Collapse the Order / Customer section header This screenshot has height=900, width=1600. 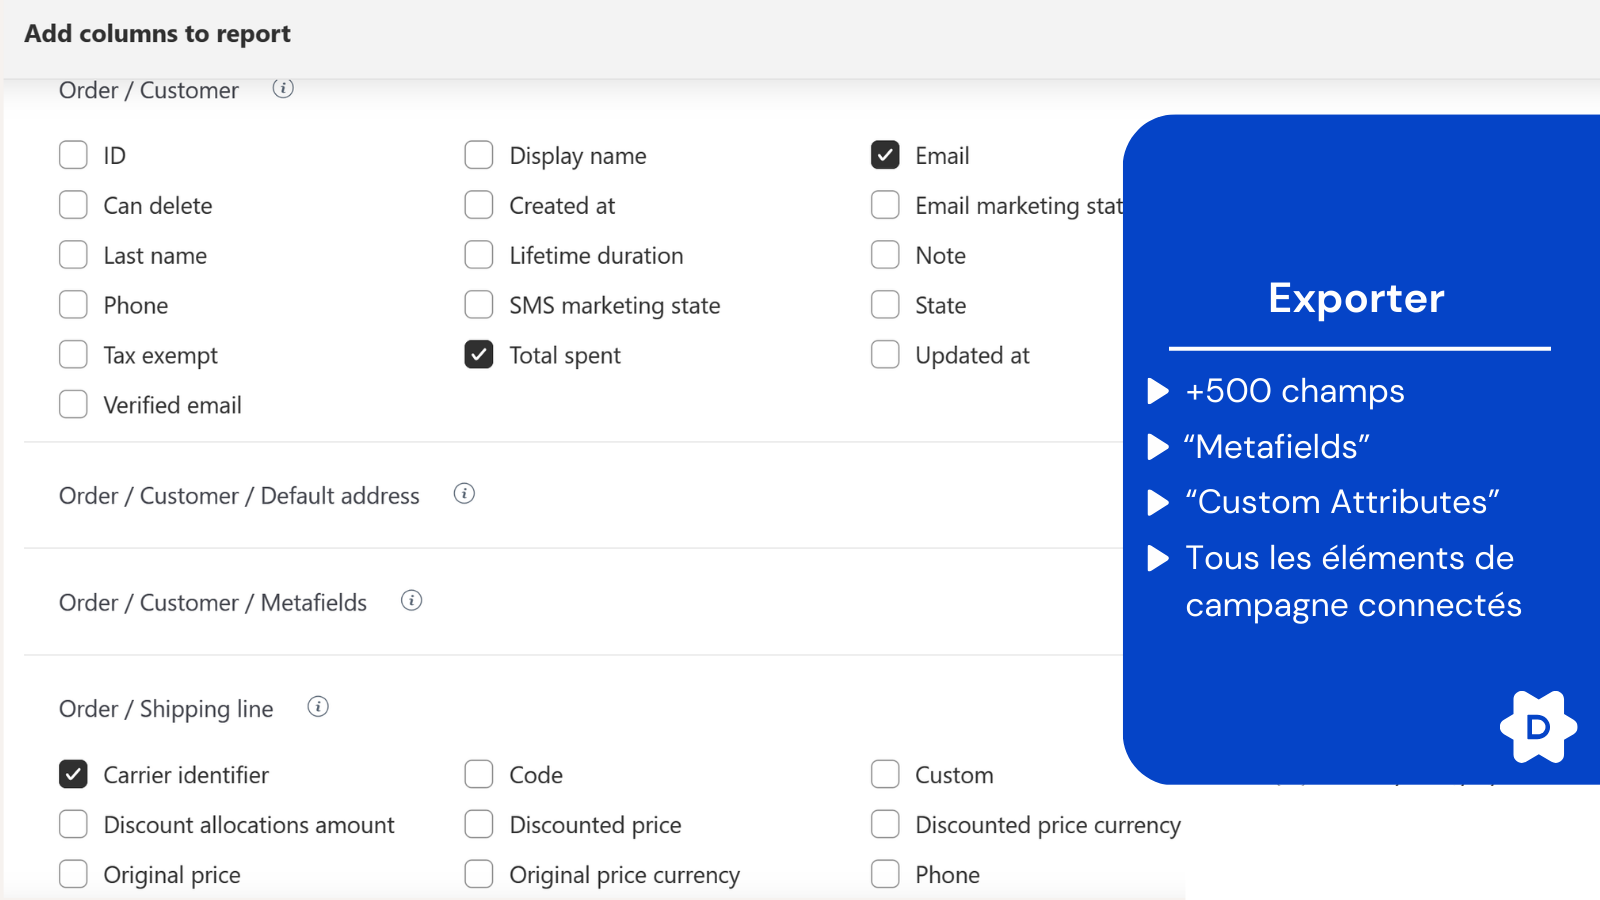tap(149, 90)
